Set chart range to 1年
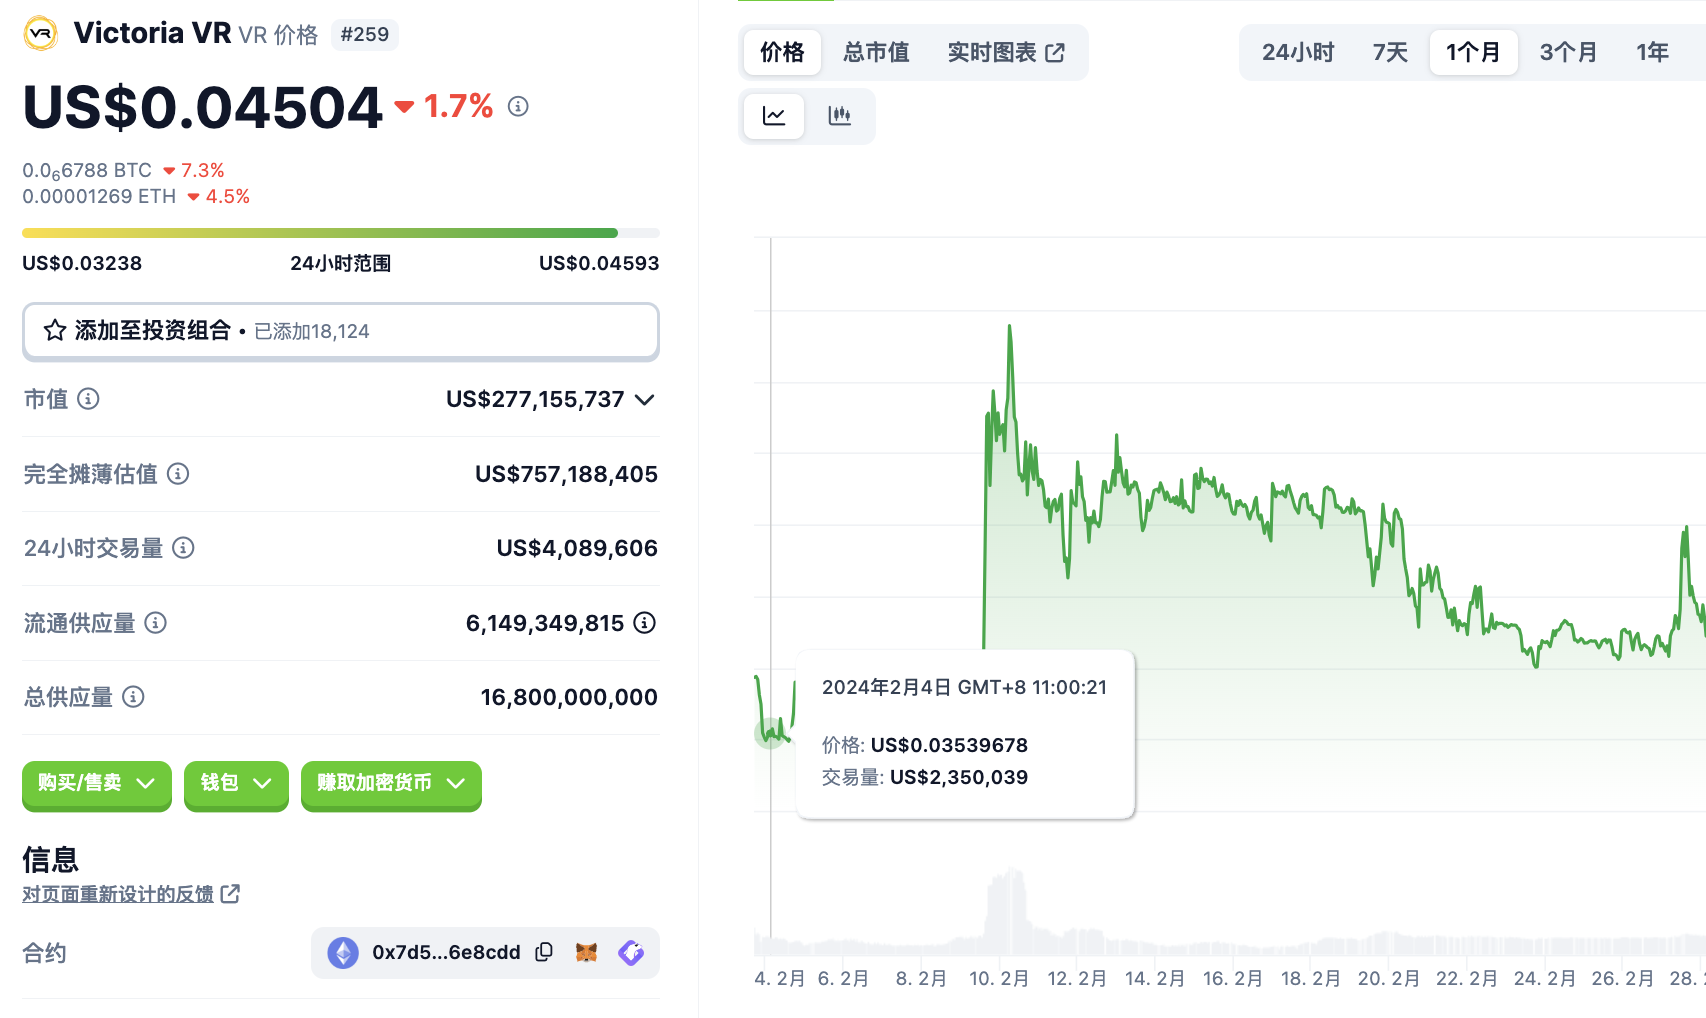 1652,52
